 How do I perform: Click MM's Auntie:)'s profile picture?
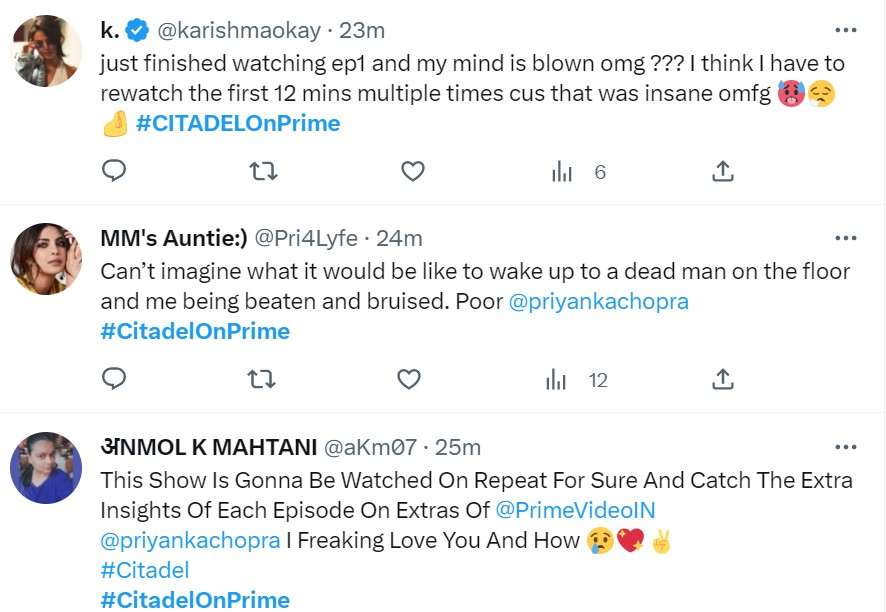45,259
